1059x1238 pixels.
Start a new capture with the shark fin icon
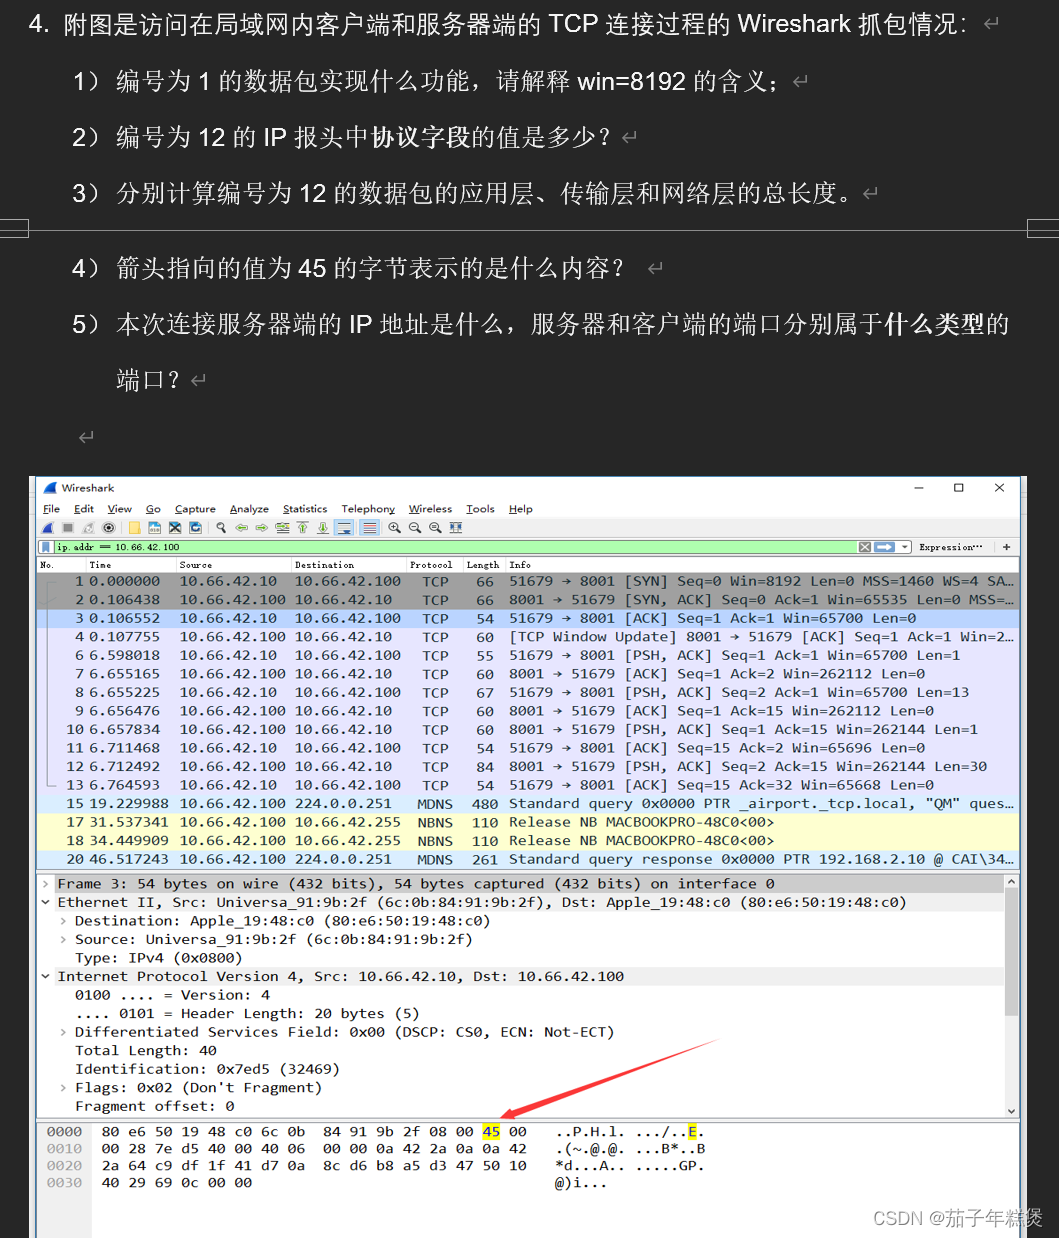pos(46,532)
